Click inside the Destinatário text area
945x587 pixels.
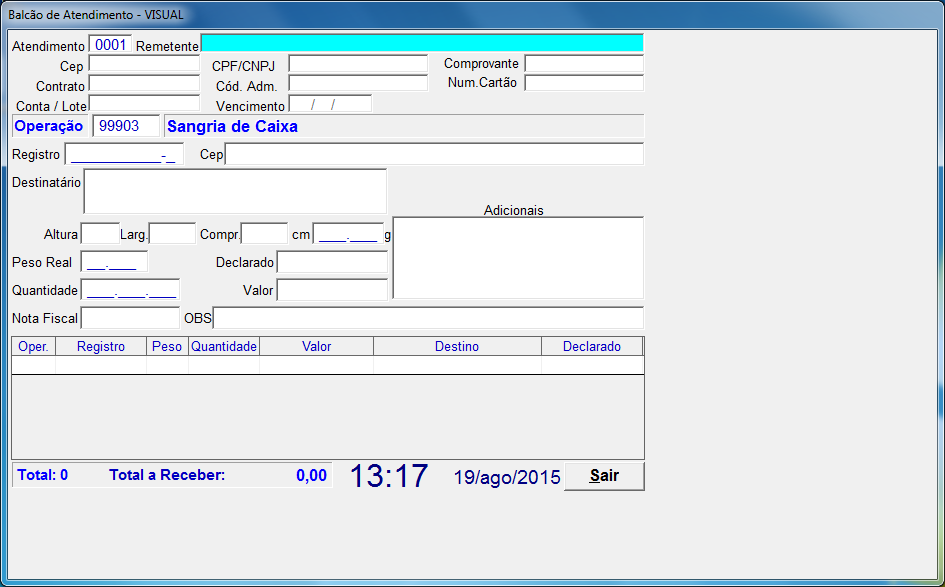(235, 191)
